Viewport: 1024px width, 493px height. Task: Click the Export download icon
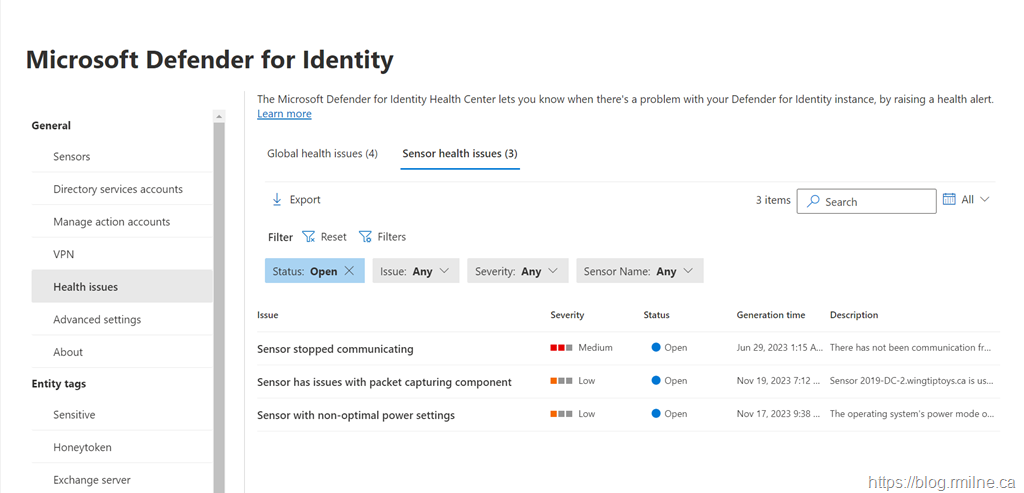(x=277, y=200)
